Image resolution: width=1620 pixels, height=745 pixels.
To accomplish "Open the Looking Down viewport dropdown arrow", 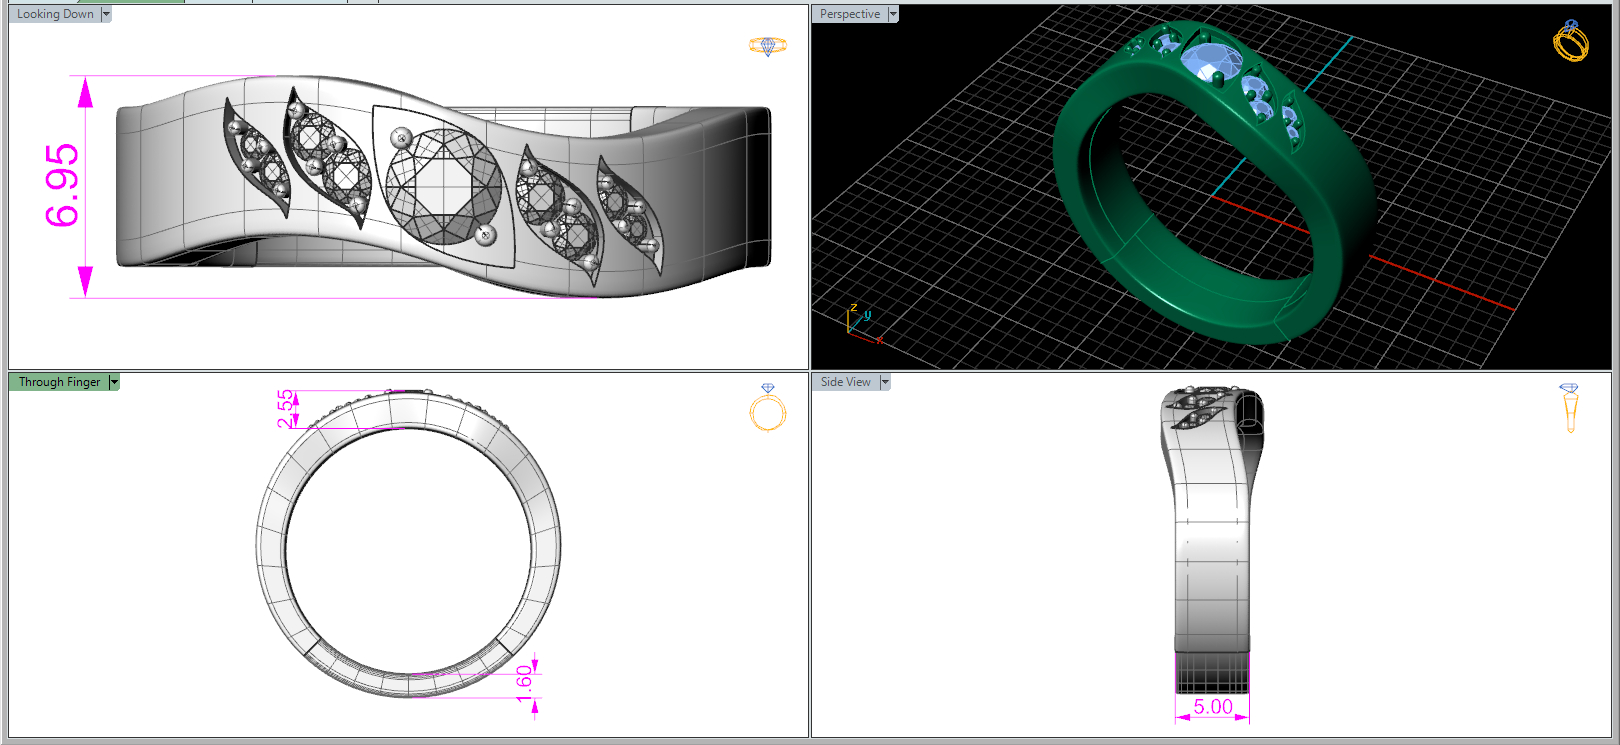I will point(106,14).
